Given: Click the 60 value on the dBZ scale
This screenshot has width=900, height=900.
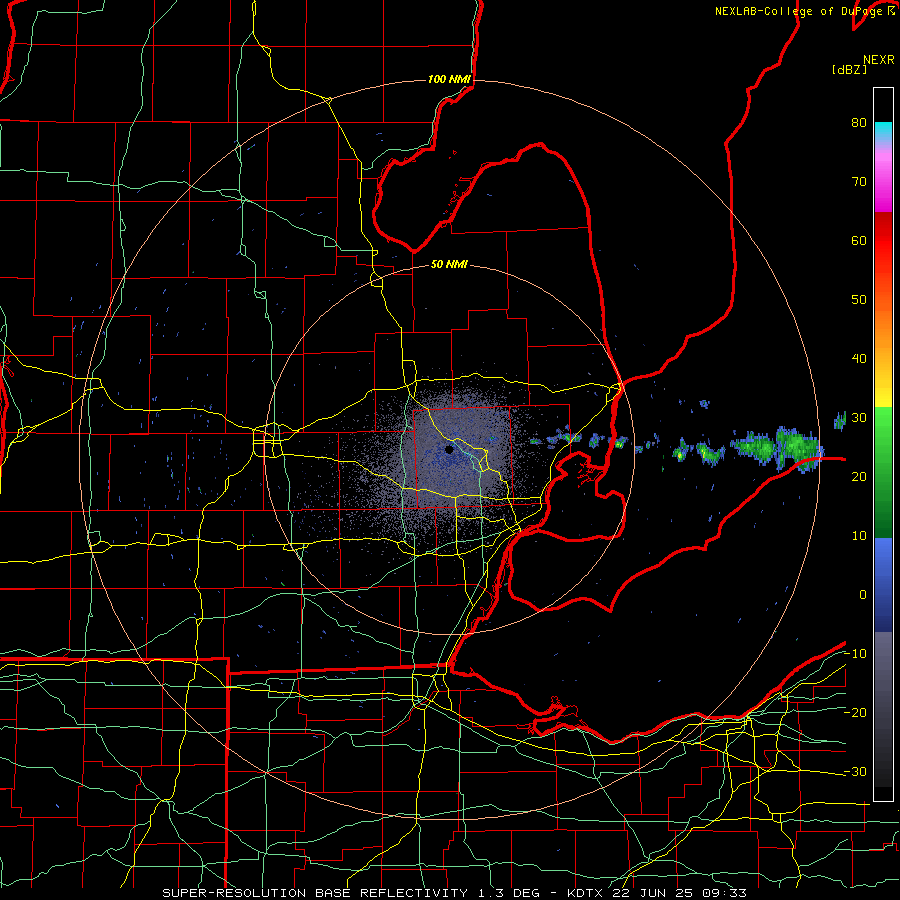Looking at the screenshot, I should click(x=859, y=240).
